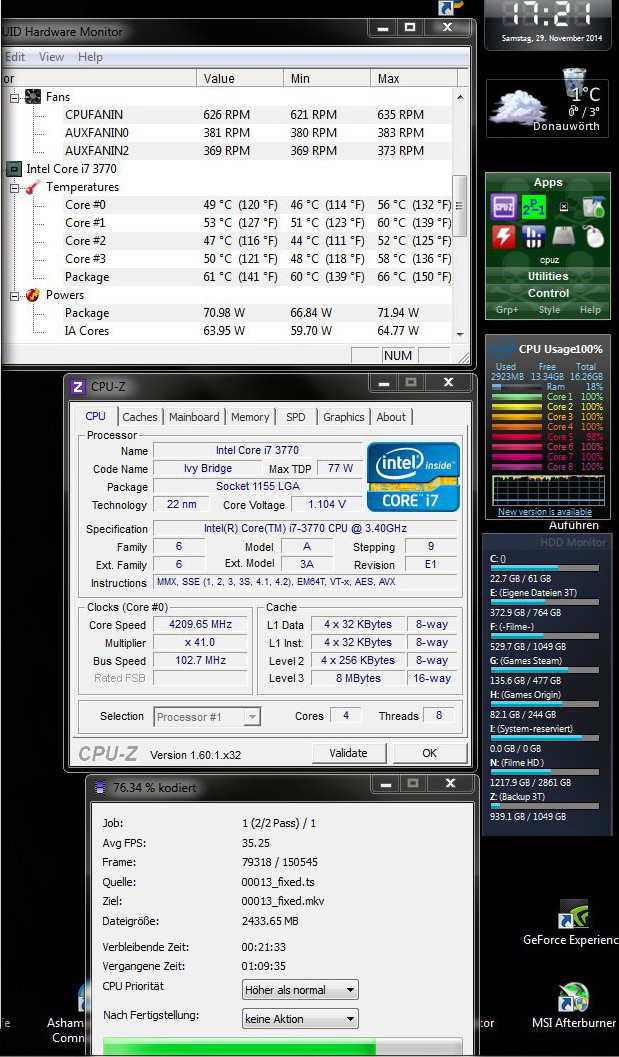Viewport: 619px width, 1057px height.
Task: Click the Powers flame icon
Action: [33, 295]
